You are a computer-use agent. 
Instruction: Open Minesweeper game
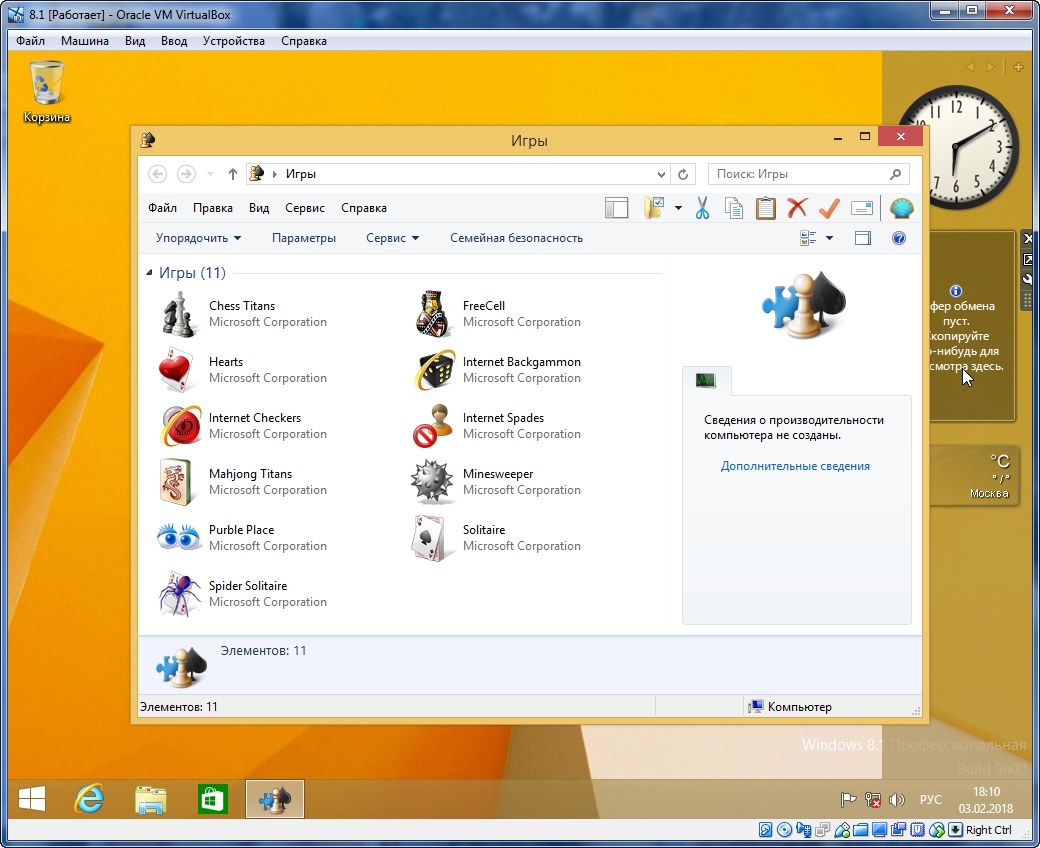497,482
